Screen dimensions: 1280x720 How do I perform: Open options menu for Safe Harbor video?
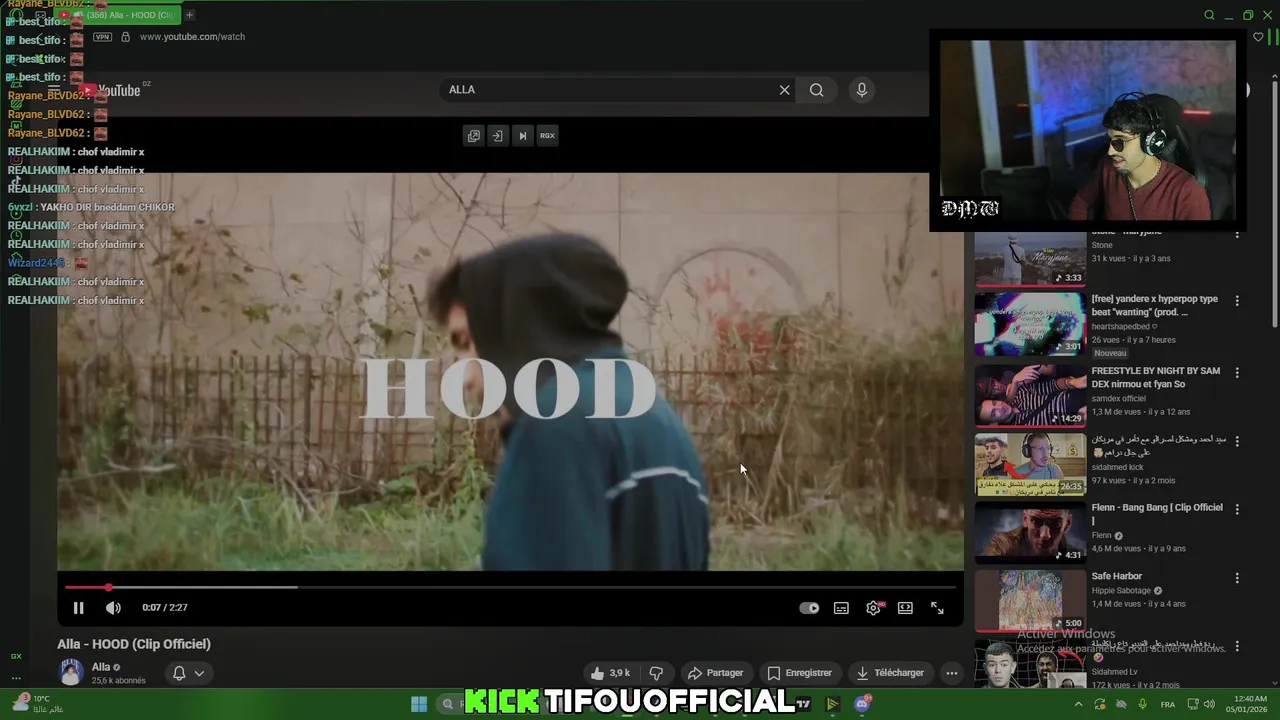[1237, 578]
